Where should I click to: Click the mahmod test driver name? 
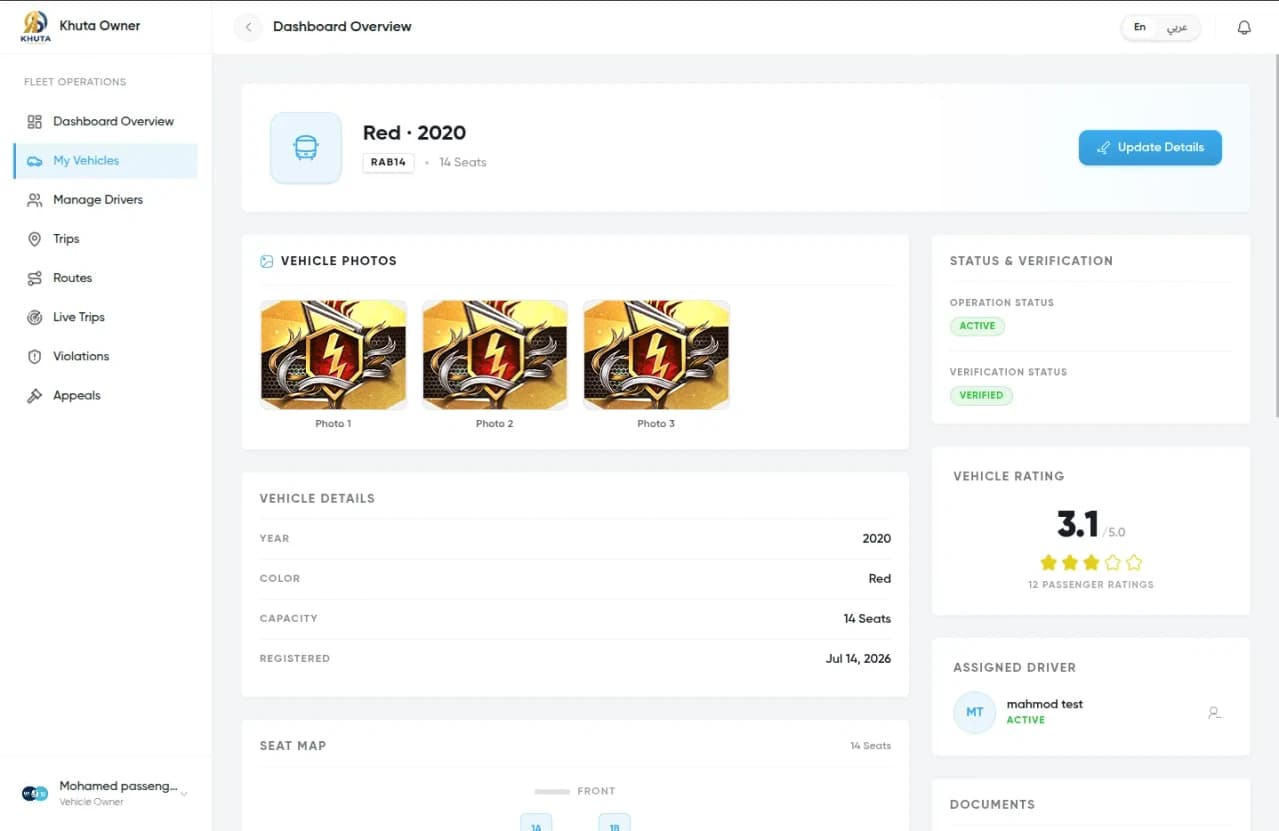click(x=1044, y=704)
